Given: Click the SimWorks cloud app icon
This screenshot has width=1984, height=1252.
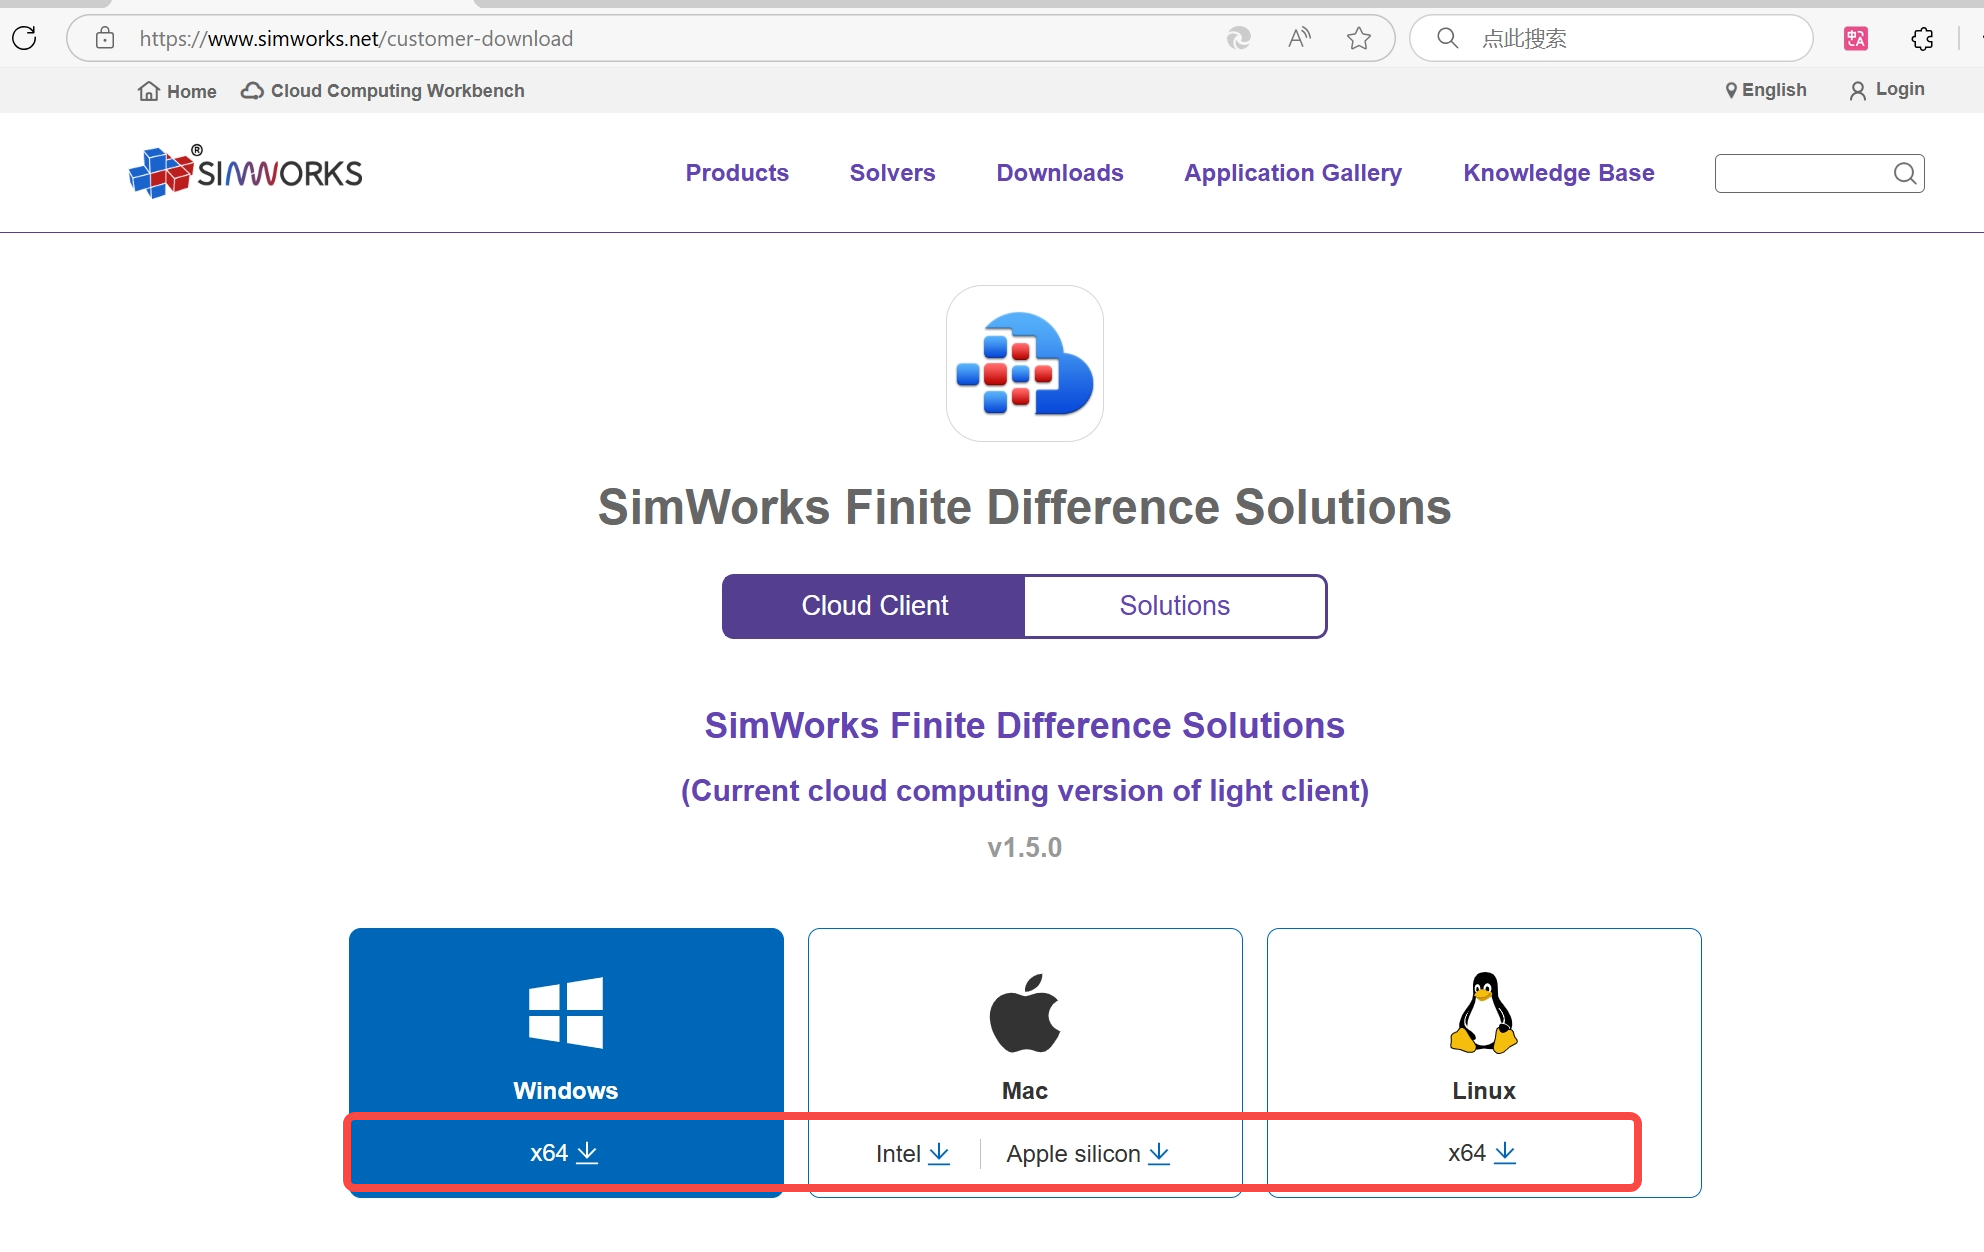Looking at the screenshot, I should tap(1025, 363).
